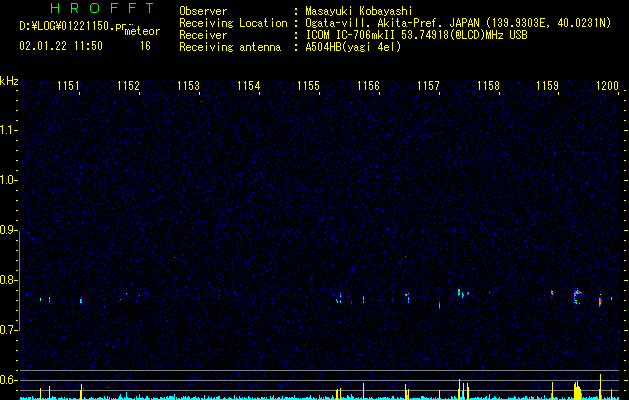Image resolution: width=629 pixels, height=400 pixels.
Task: Select observer name Masayuki Kobayashi
Action: [x=359, y=11]
